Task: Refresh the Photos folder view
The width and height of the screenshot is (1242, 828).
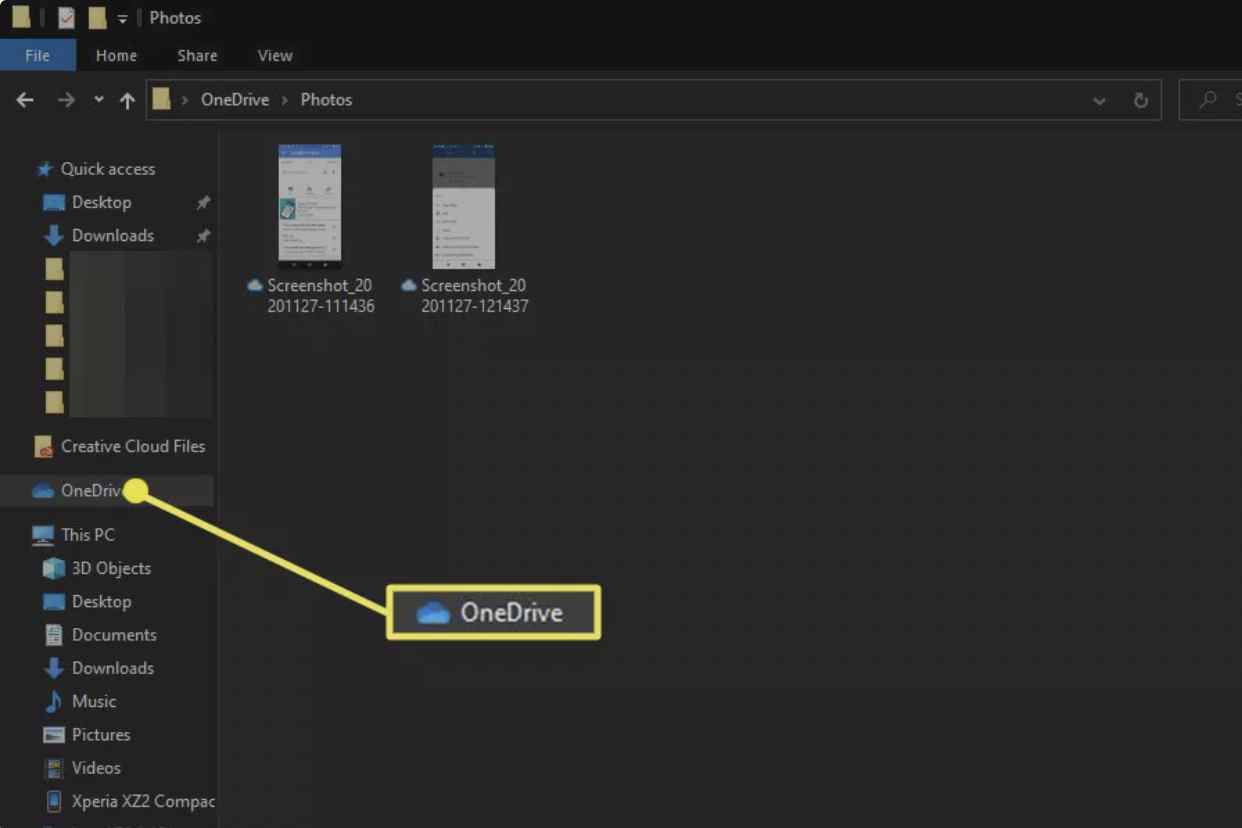Action: (x=1140, y=100)
